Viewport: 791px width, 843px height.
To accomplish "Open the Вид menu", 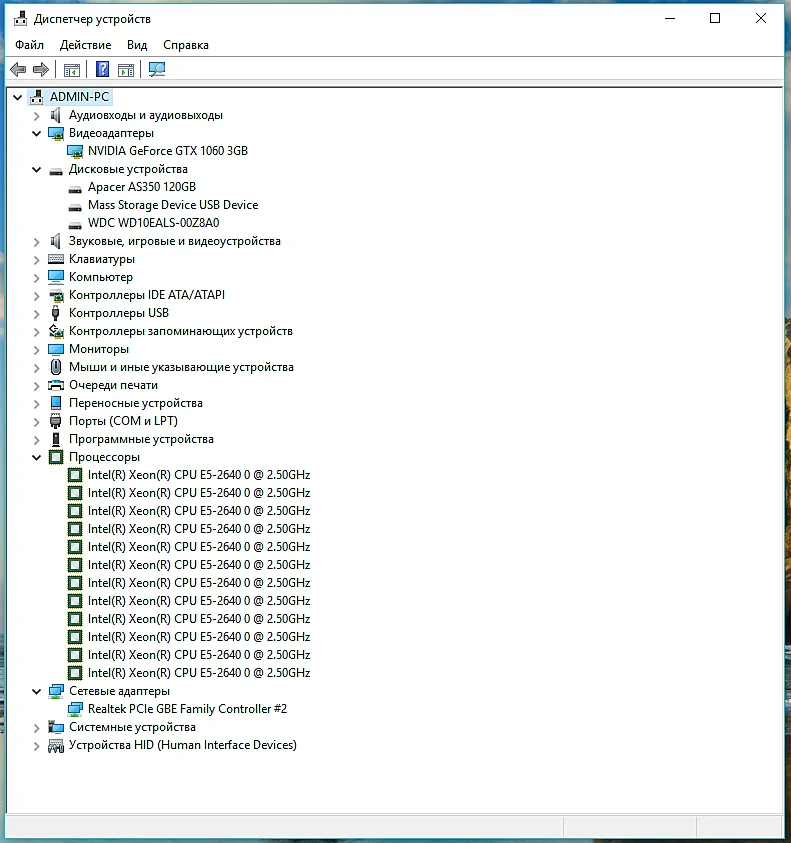I will [137, 45].
